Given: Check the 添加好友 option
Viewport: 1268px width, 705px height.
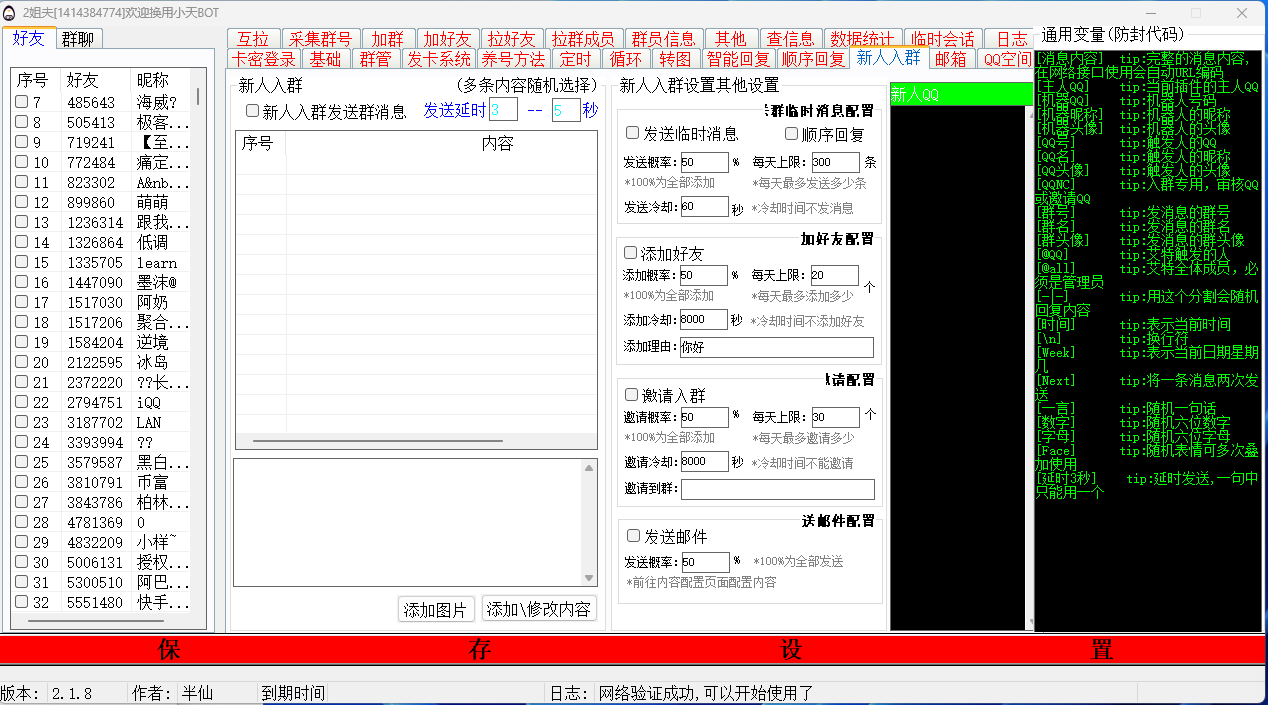Looking at the screenshot, I should click(x=631, y=253).
